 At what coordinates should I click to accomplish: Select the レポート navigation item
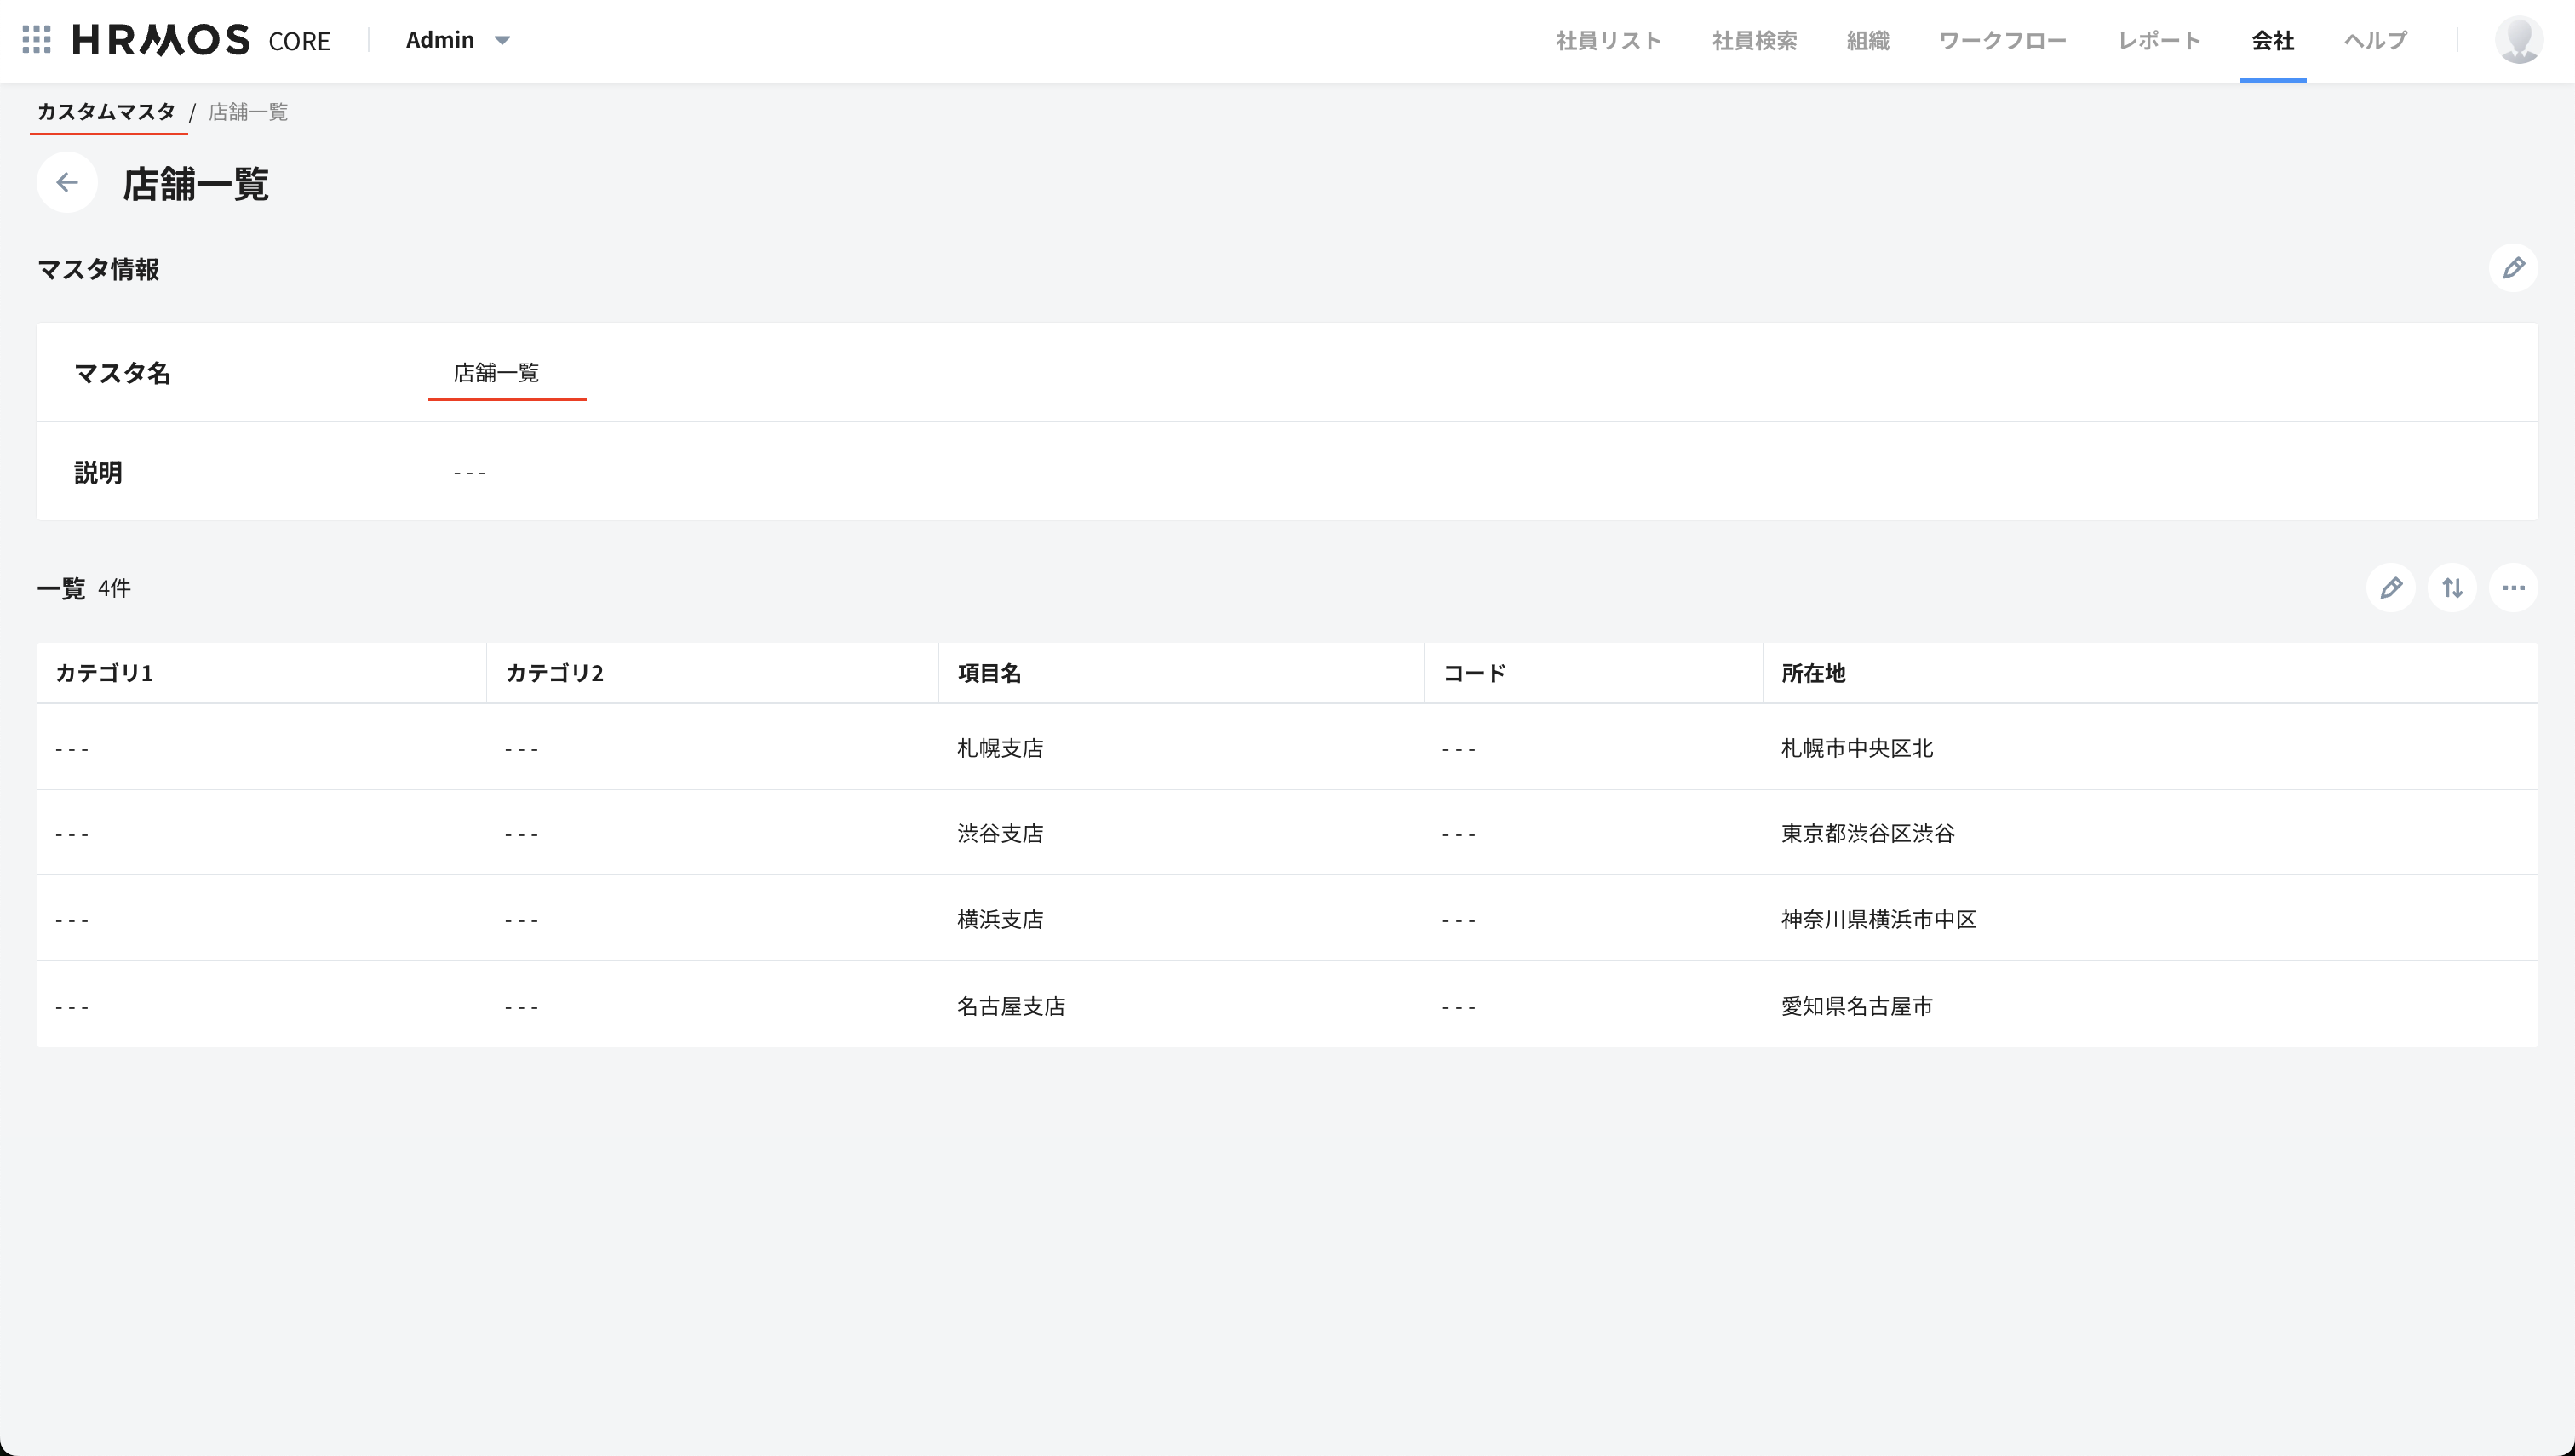tap(2159, 40)
